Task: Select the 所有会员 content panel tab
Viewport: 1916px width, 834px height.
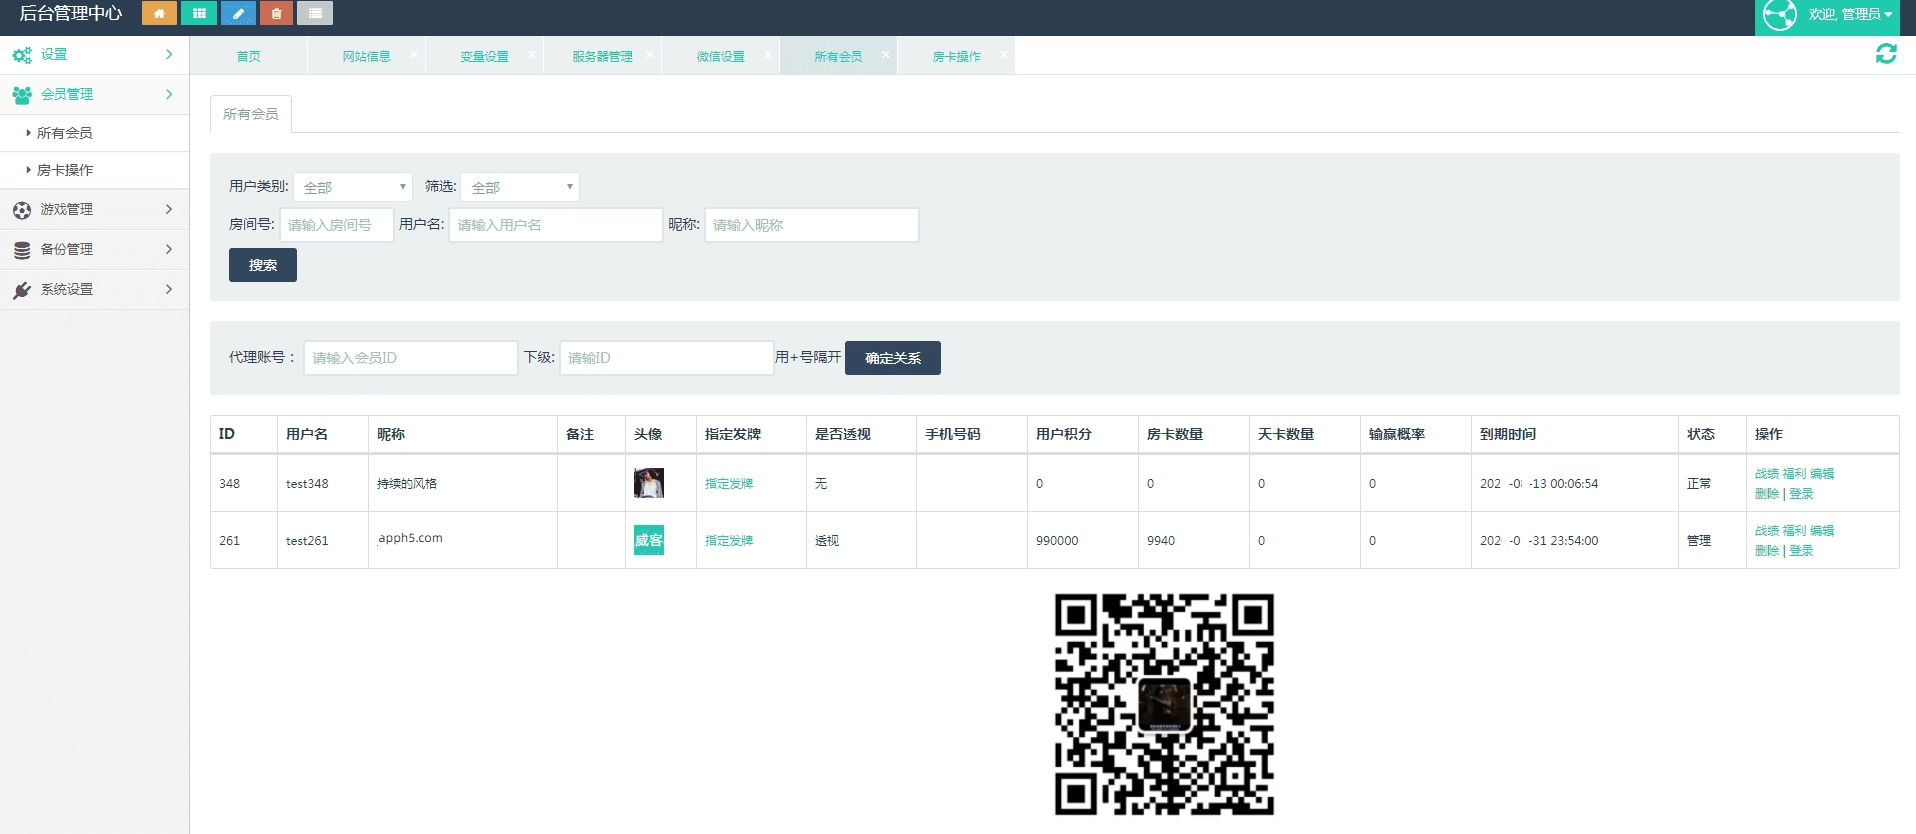Action: (251, 114)
